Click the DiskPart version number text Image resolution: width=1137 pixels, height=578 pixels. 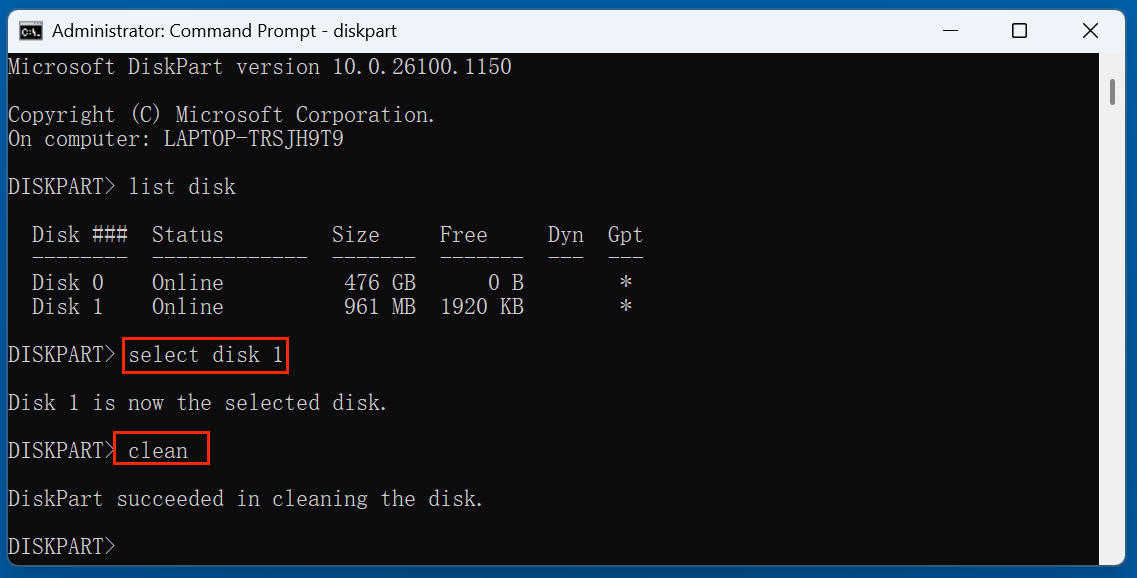point(420,66)
